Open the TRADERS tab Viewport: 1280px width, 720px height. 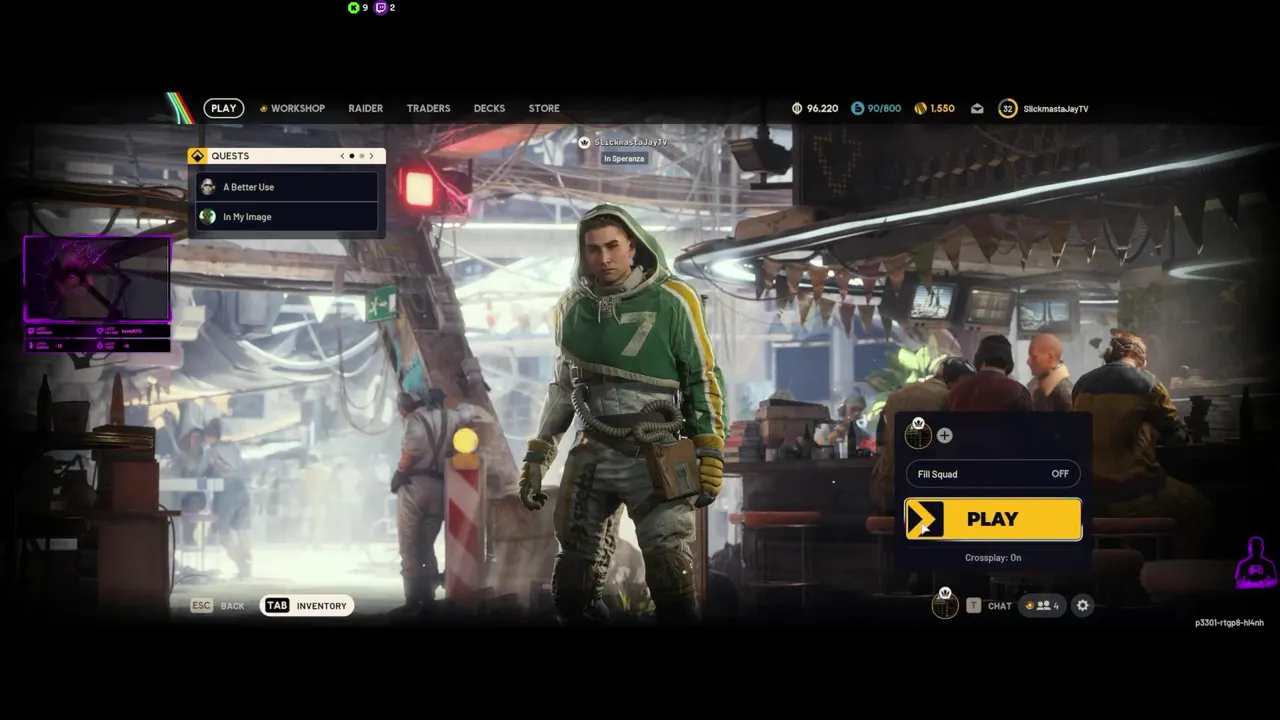pos(428,108)
